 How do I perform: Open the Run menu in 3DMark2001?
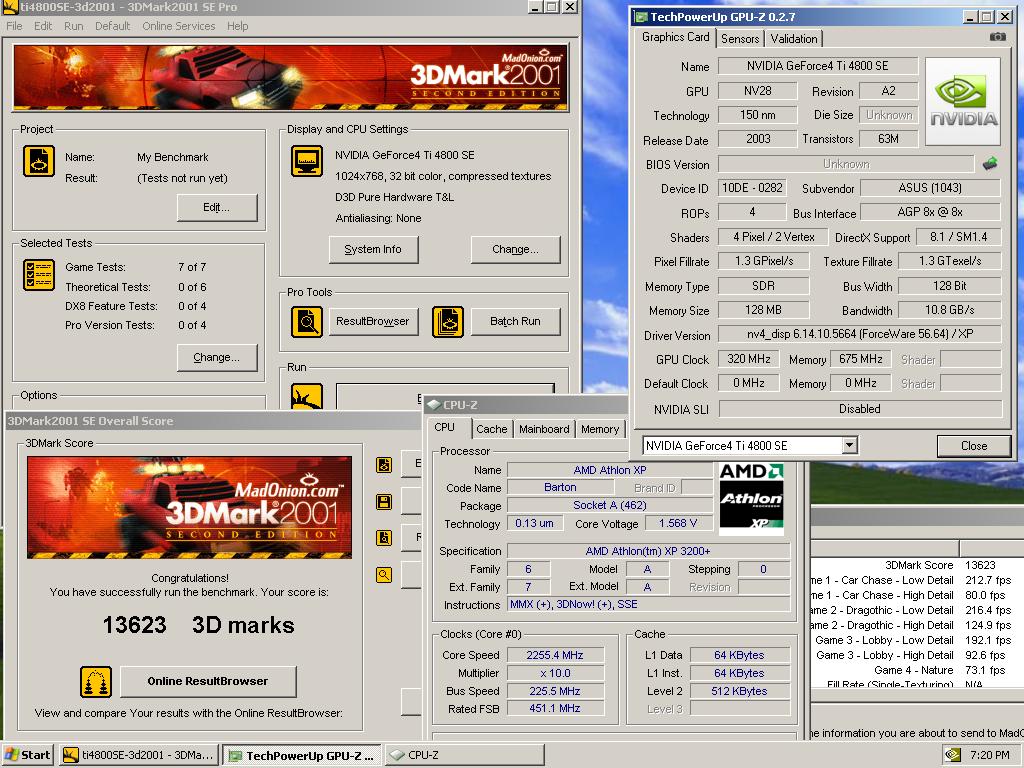(74, 26)
